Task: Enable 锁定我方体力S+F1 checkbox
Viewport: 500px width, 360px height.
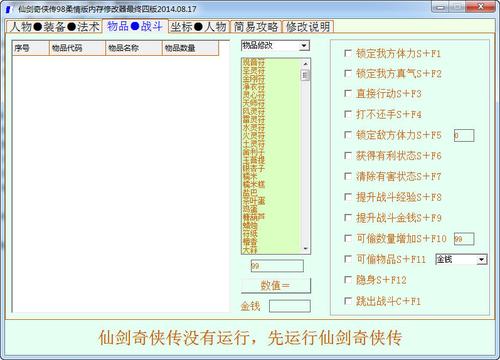Action: [x=348, y=53]
